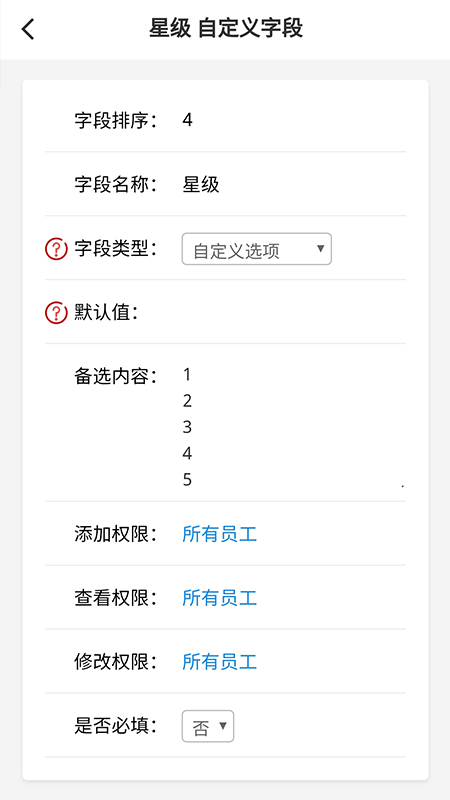Click 所有员工 link for 查看权限
The width and height of the screenshot is (450, 800).
(219, 598)
